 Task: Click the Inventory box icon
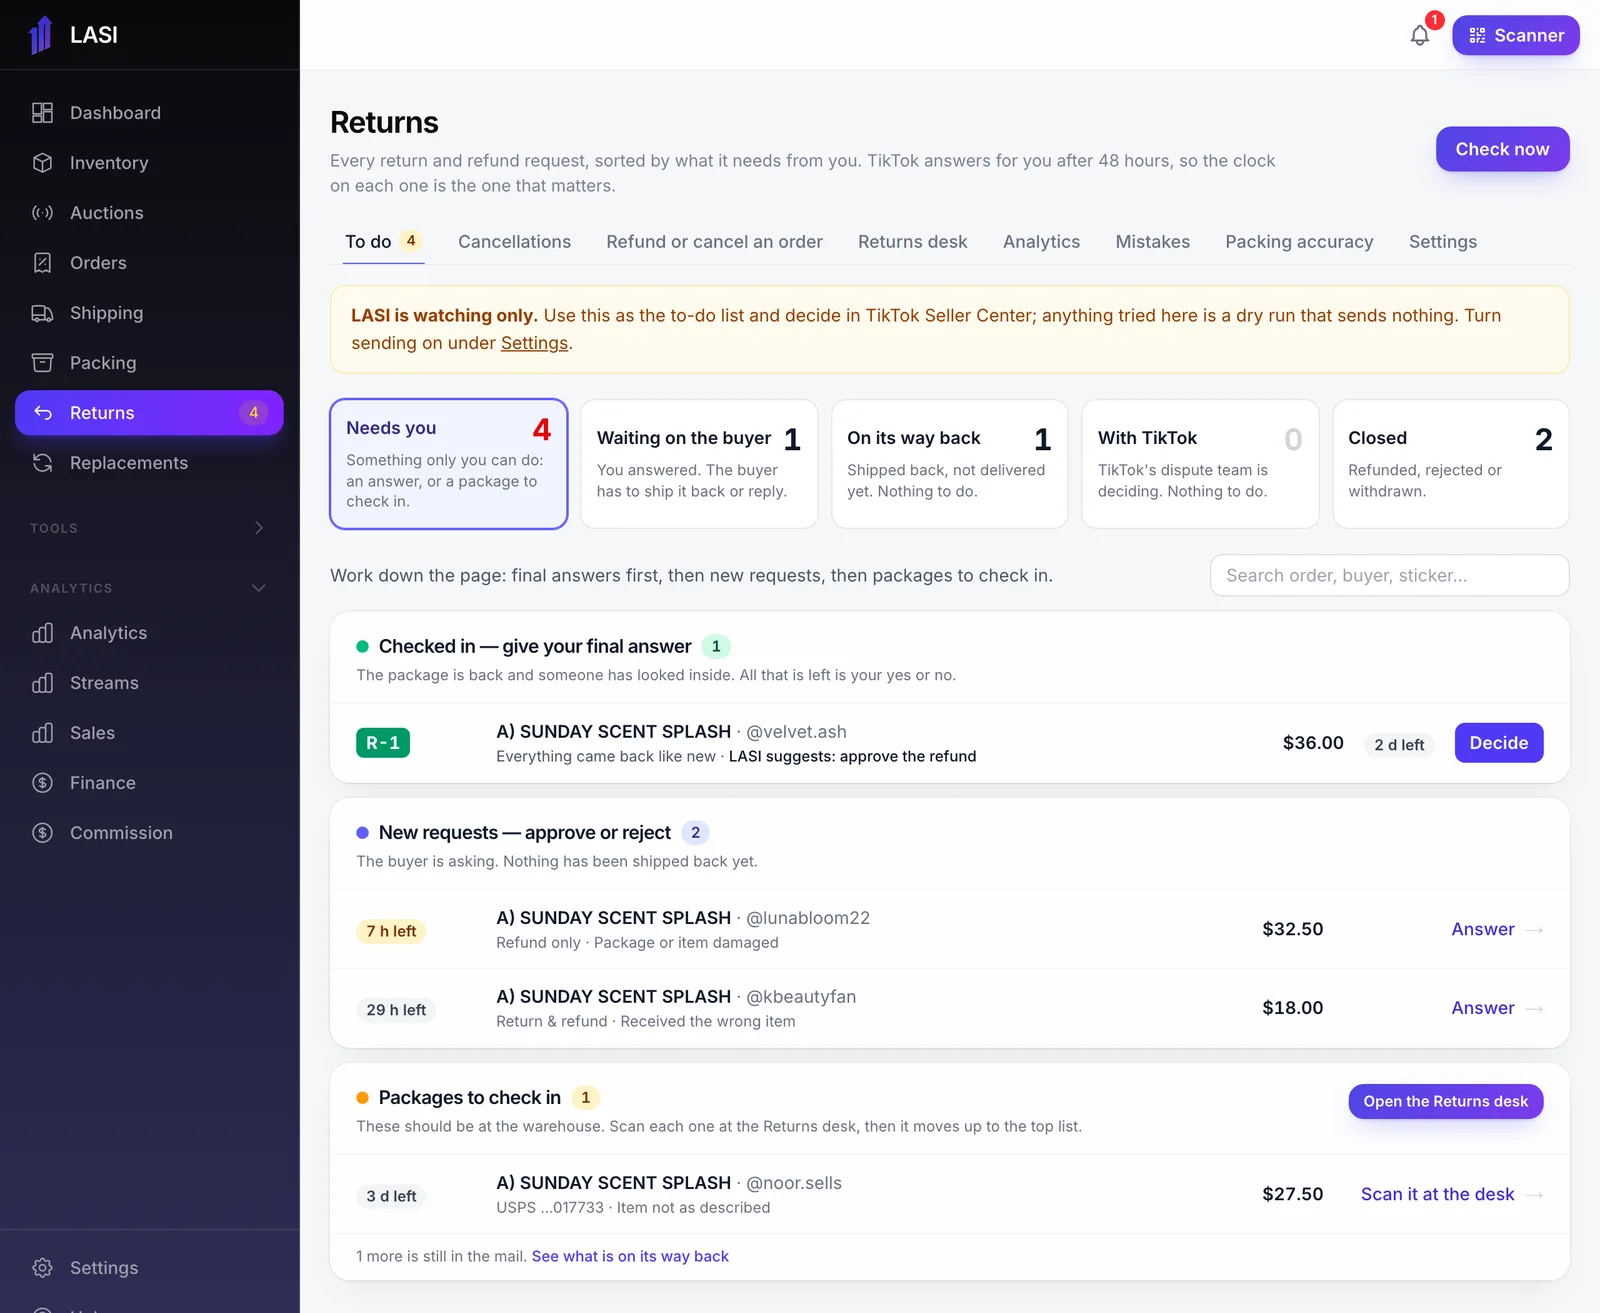pos(42,163)
